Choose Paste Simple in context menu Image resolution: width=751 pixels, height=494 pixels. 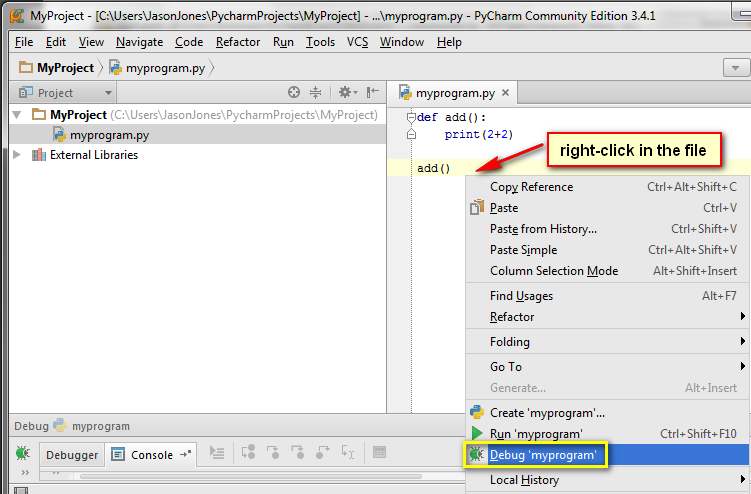(x=608, y=250)
